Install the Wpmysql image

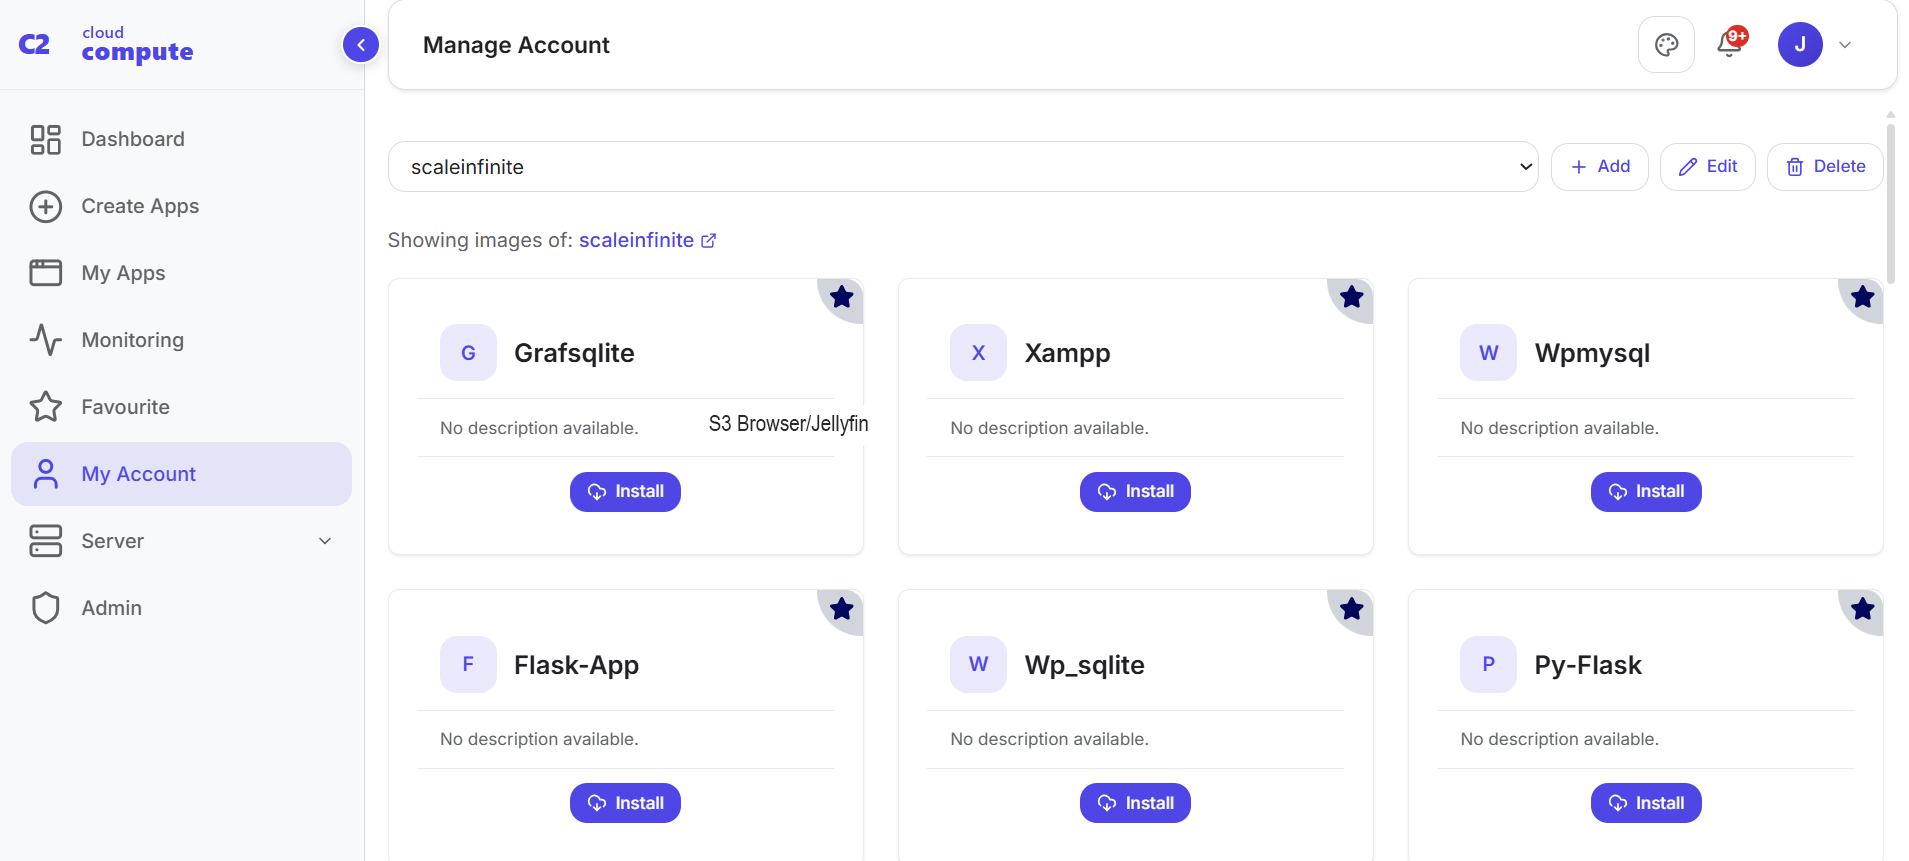coord(1646,492)
